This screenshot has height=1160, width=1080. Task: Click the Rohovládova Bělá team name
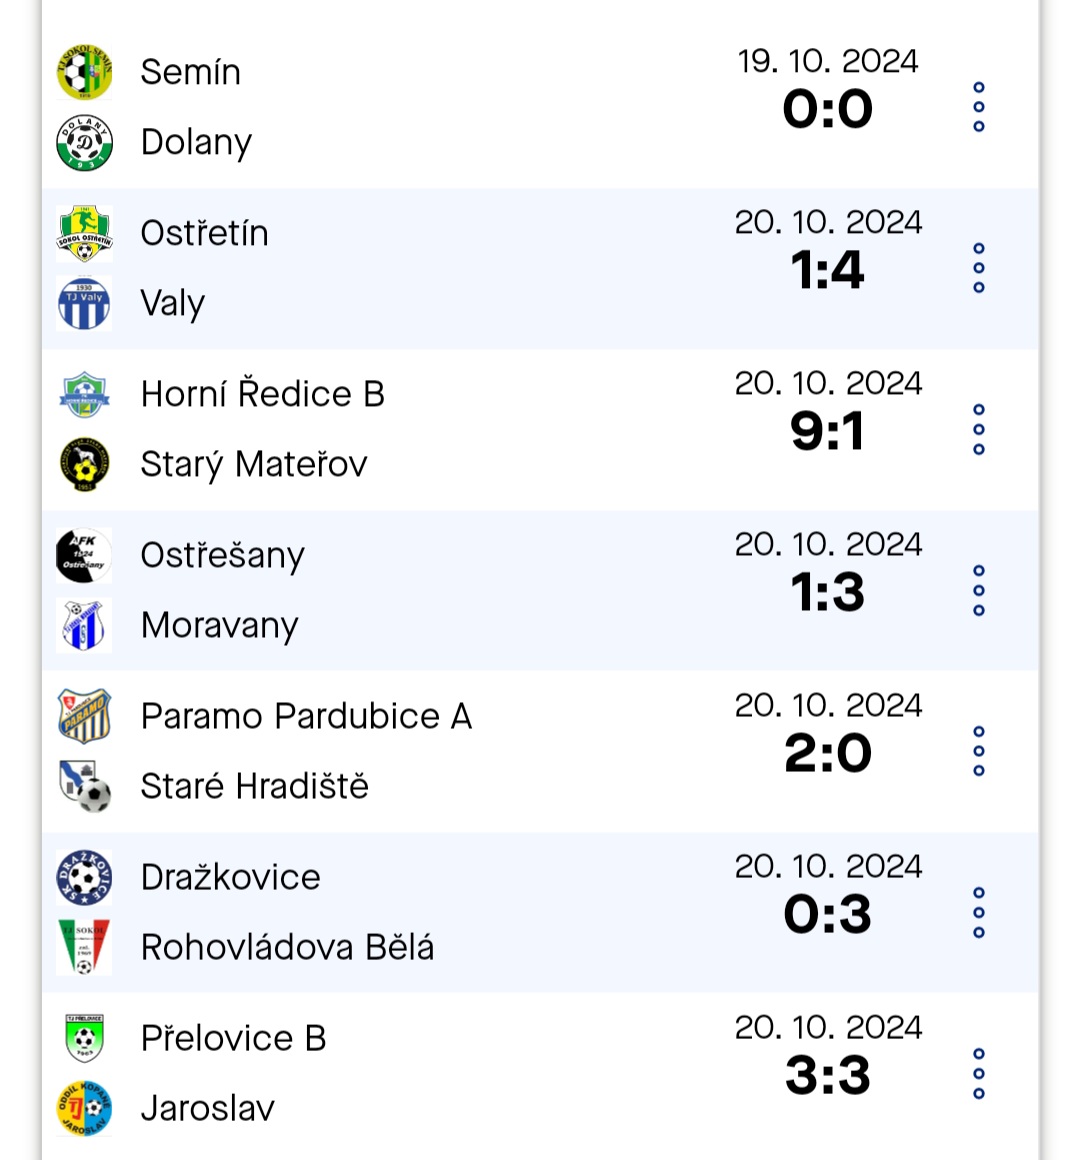[287, 947]
